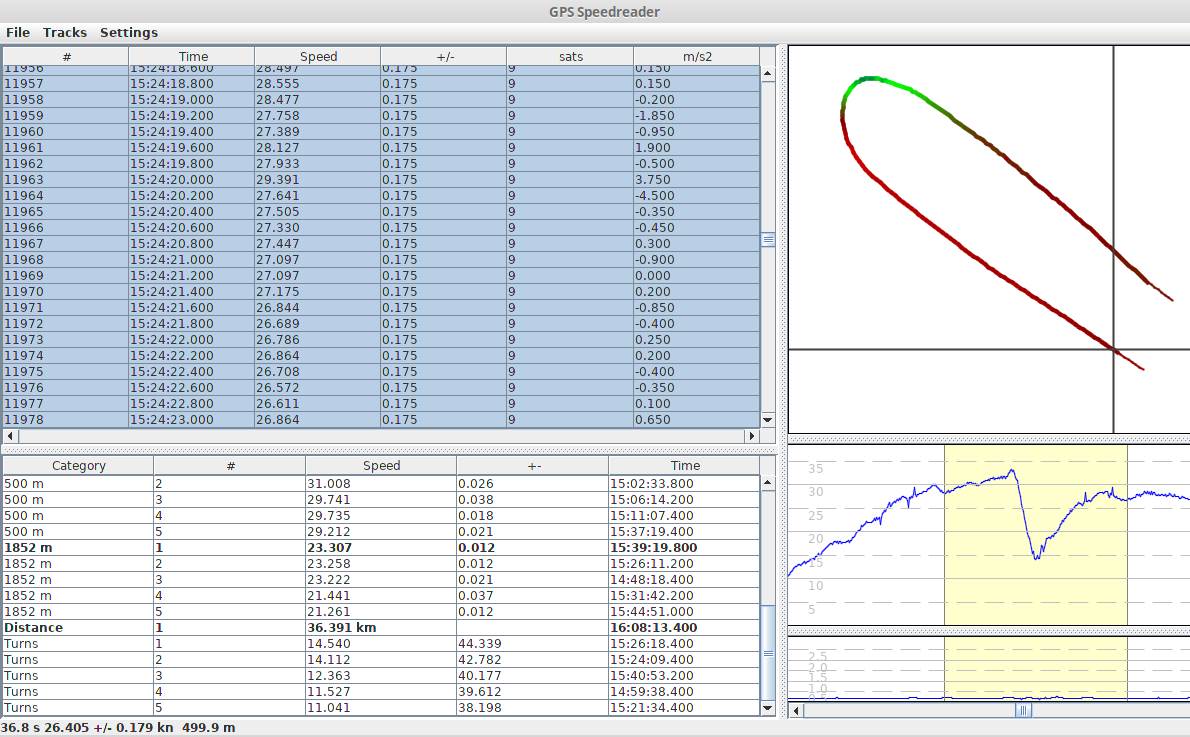Click the up arrow of the data table scrollbar
Screen dimensions: 1190x737
(x=768, y=73)
